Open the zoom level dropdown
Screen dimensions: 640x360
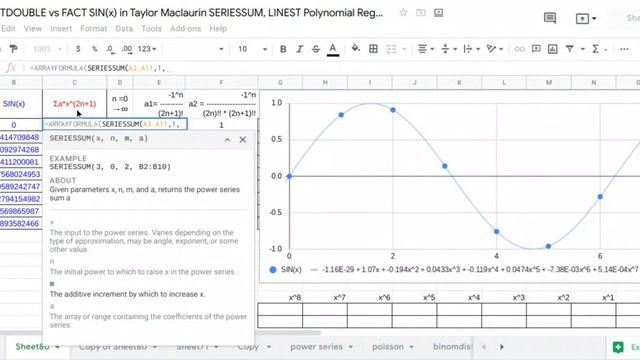click(x=47, y=49)
